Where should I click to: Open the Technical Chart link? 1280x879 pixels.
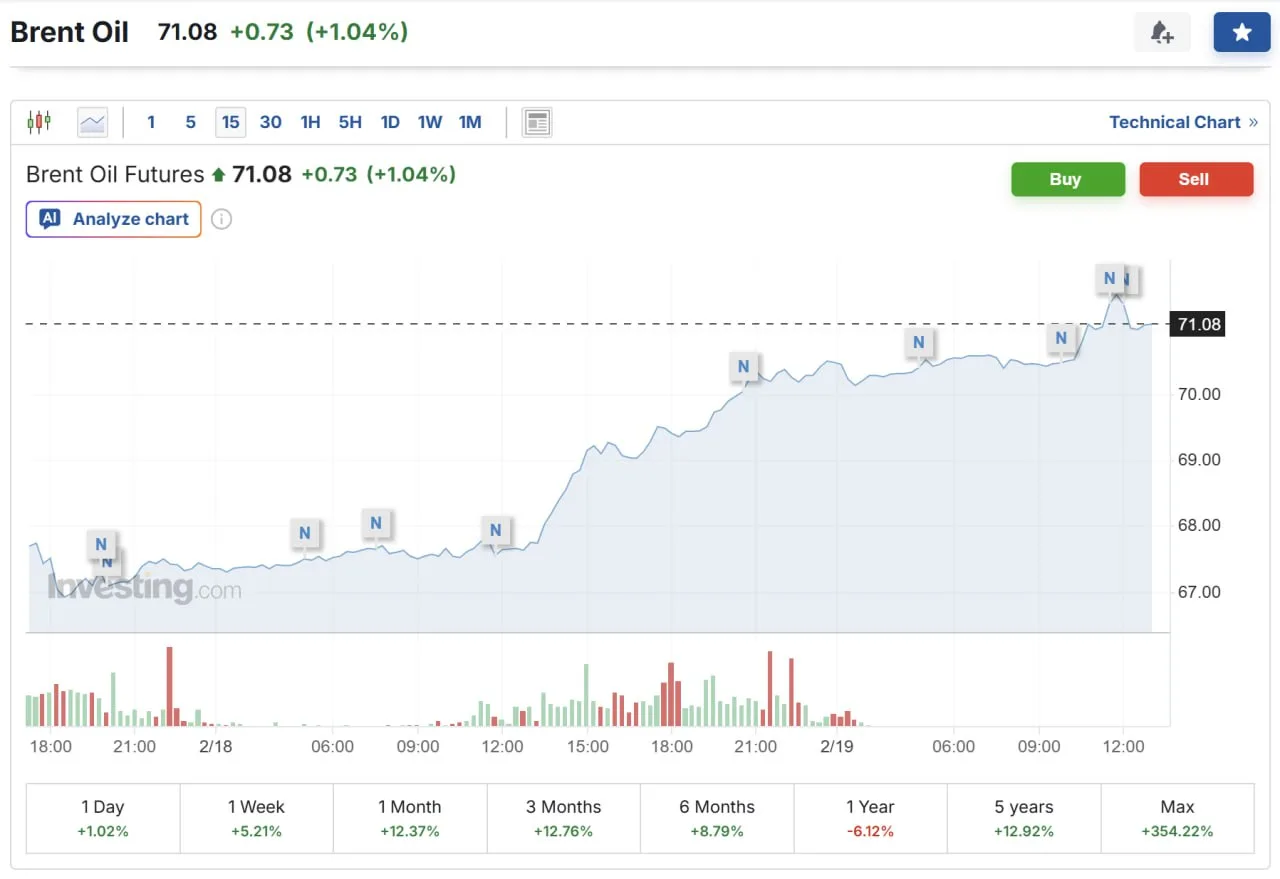tap(1182, 122)
